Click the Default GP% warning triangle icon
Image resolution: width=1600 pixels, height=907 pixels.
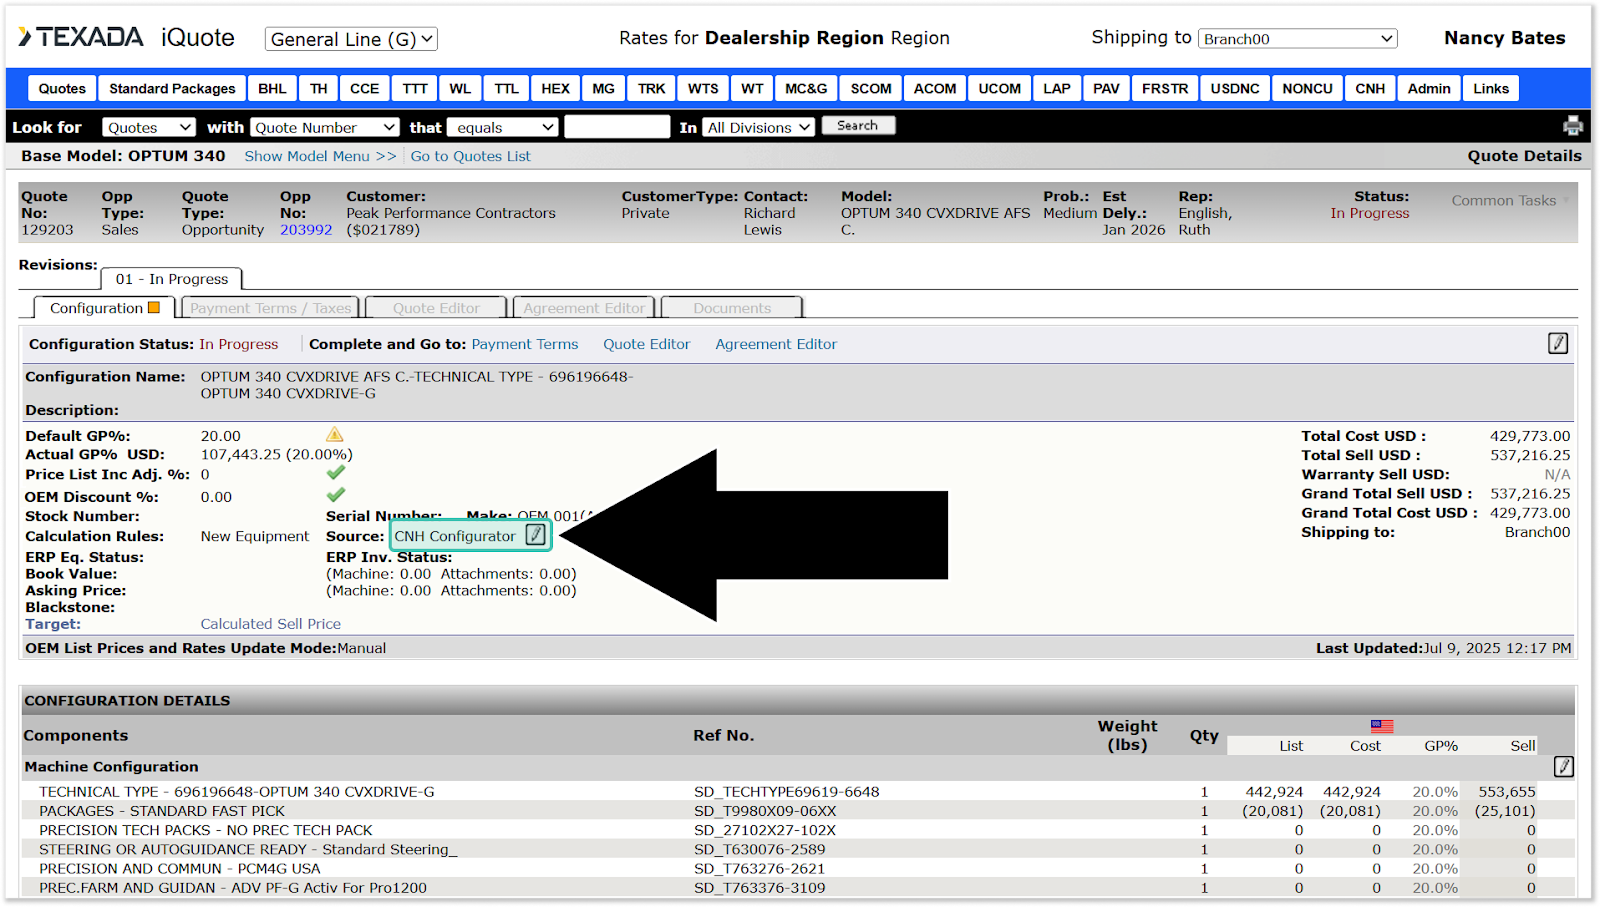pos(335,434)
